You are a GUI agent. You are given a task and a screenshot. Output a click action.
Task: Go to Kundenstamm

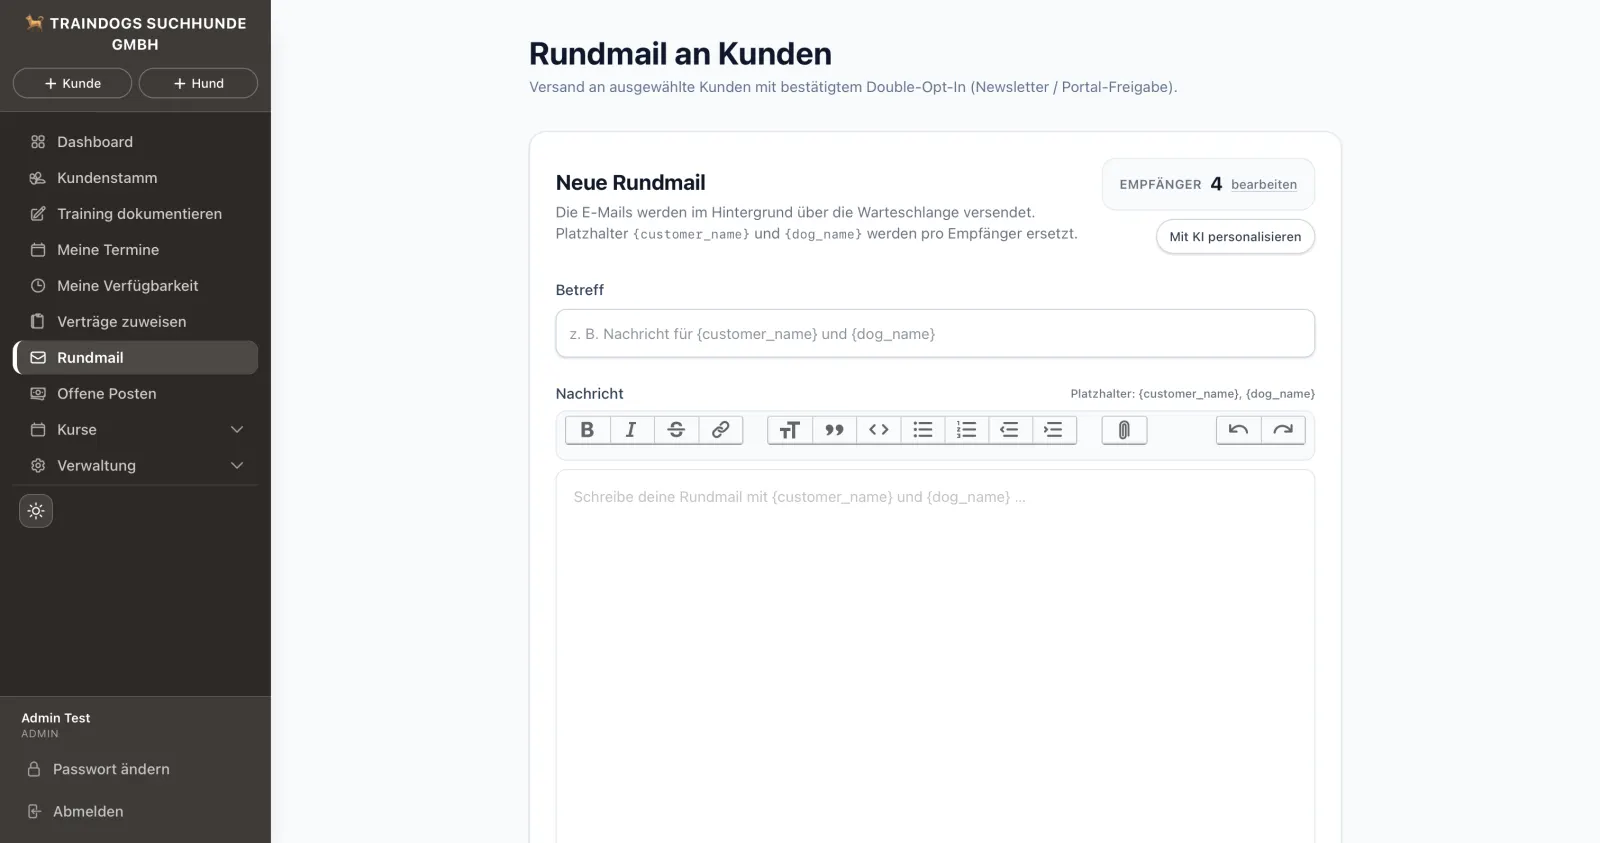click(135, 178)
